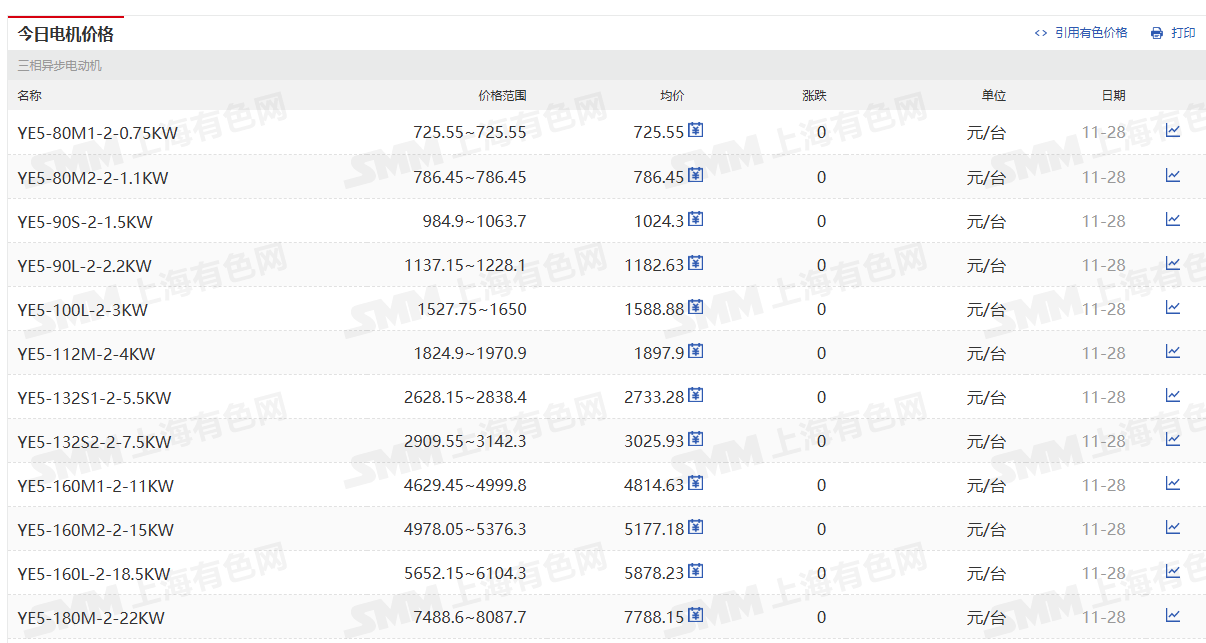The height and width of the screenshot is (643, 1206).
Task: Open the YE5-80M2-2-1.1KW product name
Action: pos(93,178)
